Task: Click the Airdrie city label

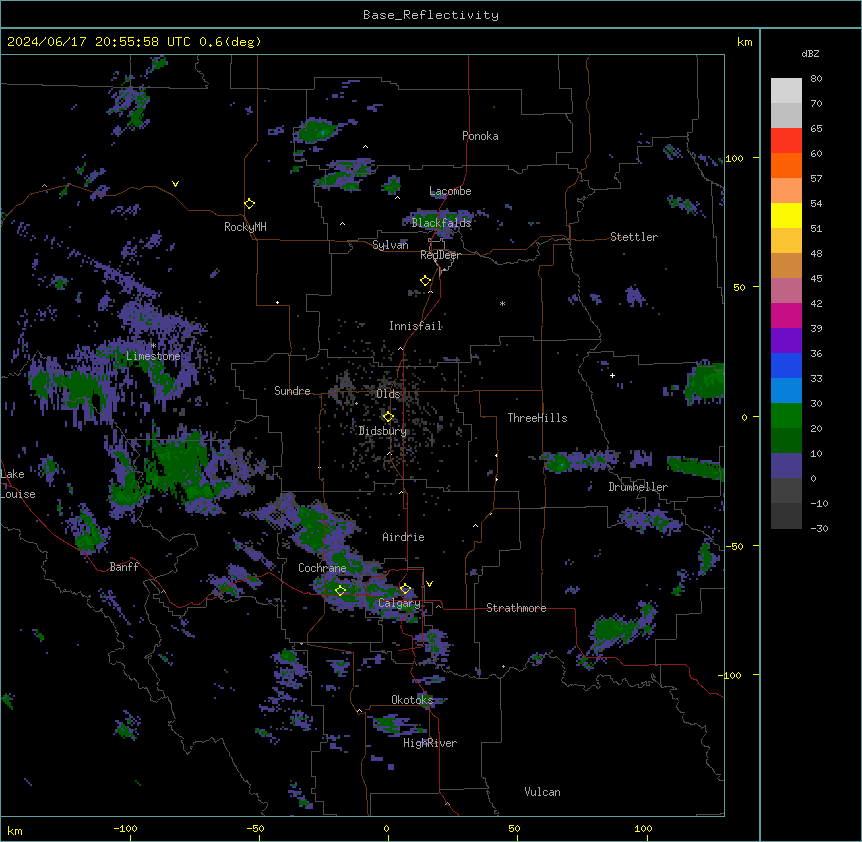Action: 404,537
